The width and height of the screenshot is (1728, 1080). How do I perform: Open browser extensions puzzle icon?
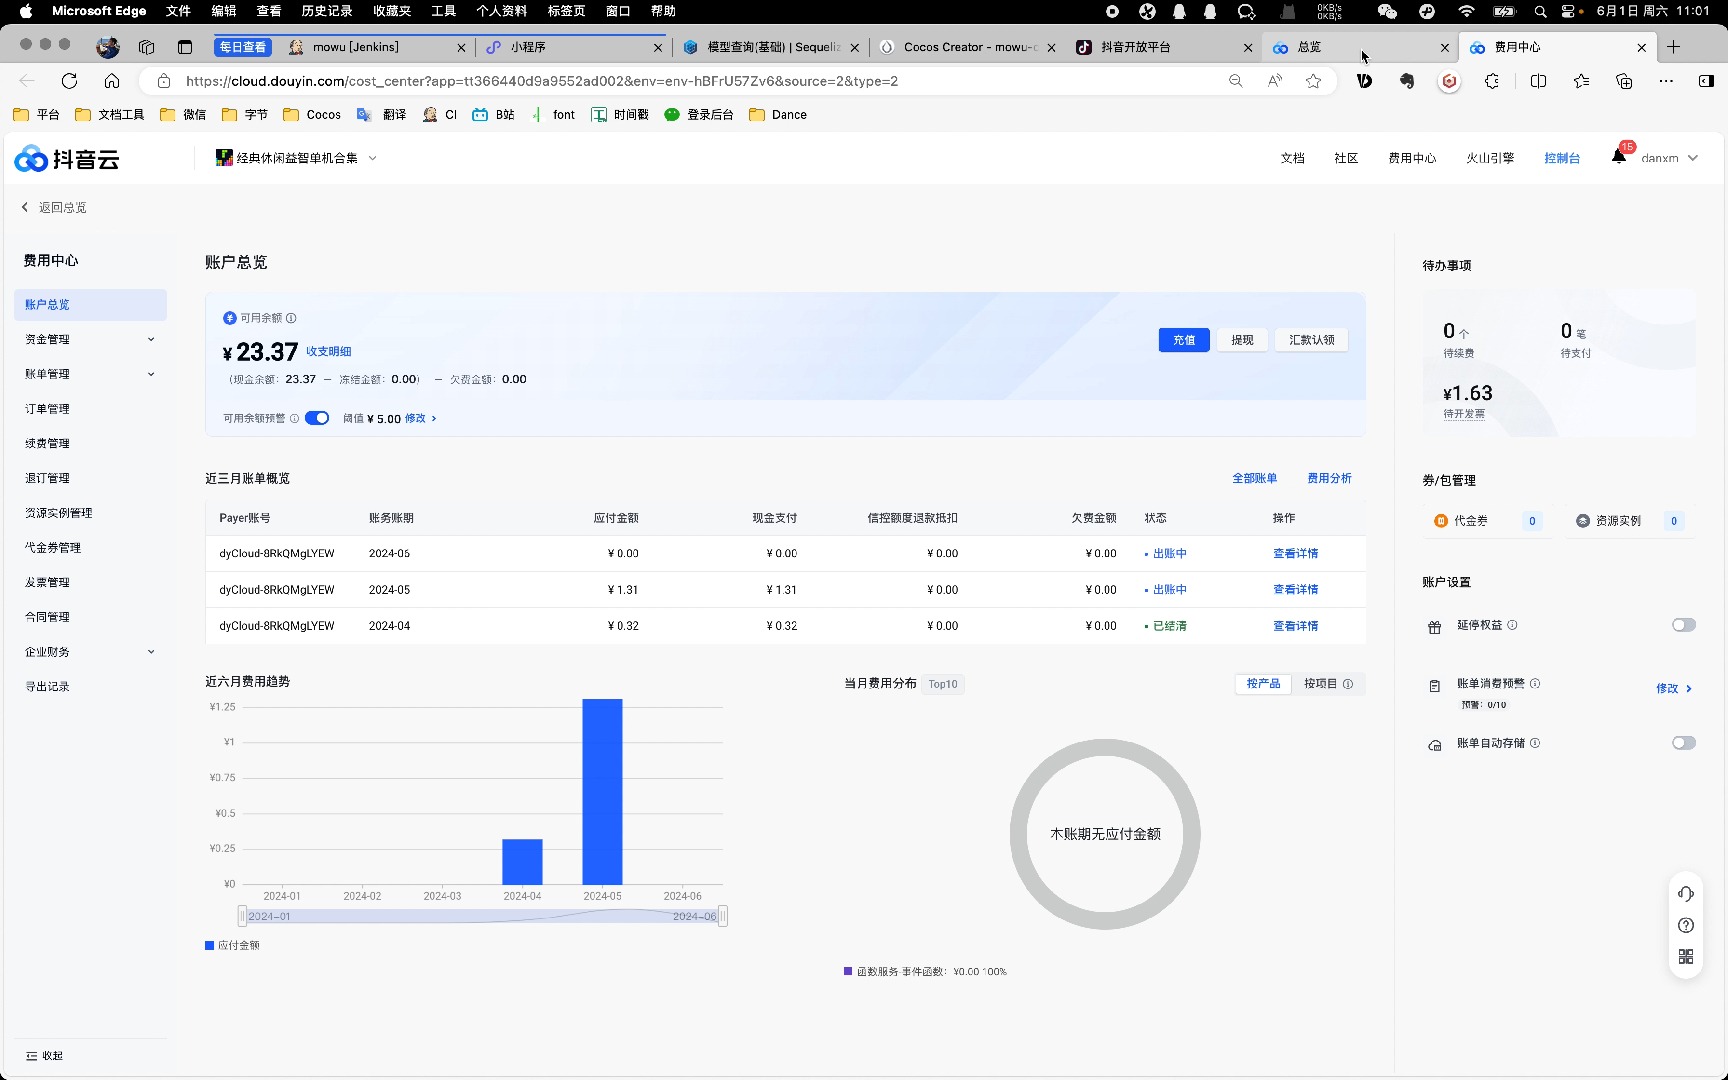pos(1492,81)
